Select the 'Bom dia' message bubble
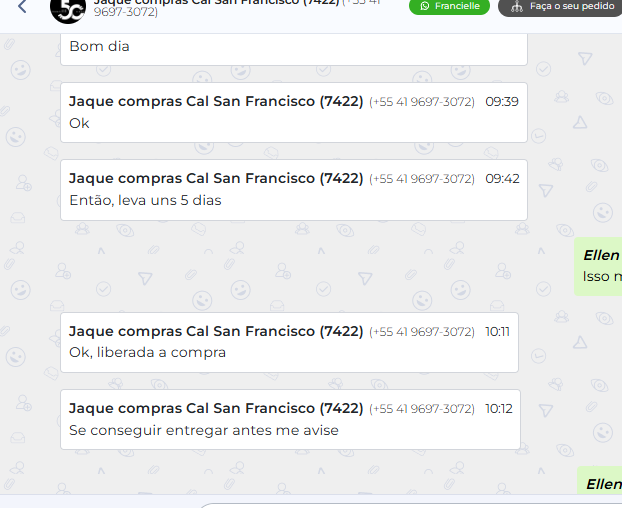The height and width of the screenshot is (508, 622). pyautogui.click(x=293, y=47)
